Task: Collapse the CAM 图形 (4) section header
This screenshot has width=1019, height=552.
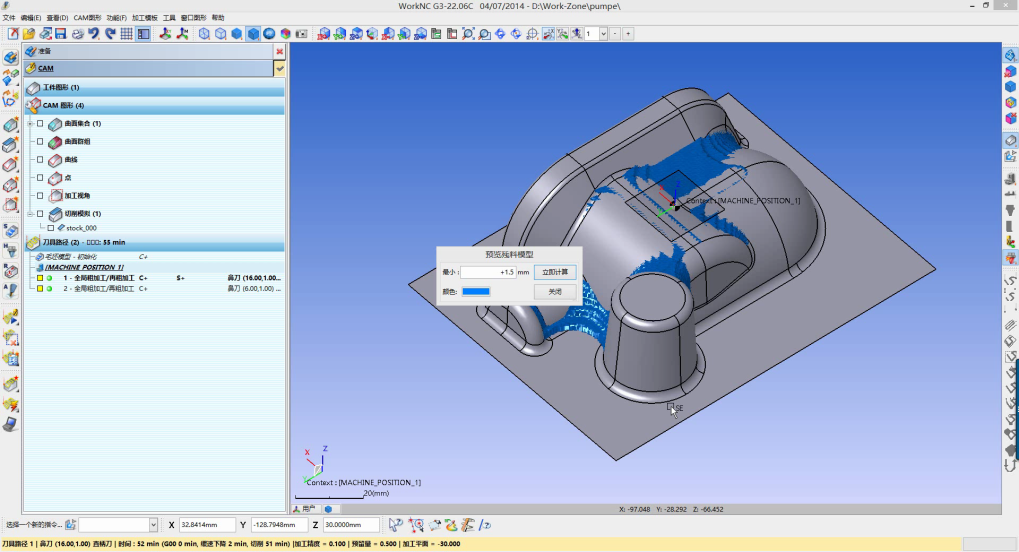Action: click(155, 105)
